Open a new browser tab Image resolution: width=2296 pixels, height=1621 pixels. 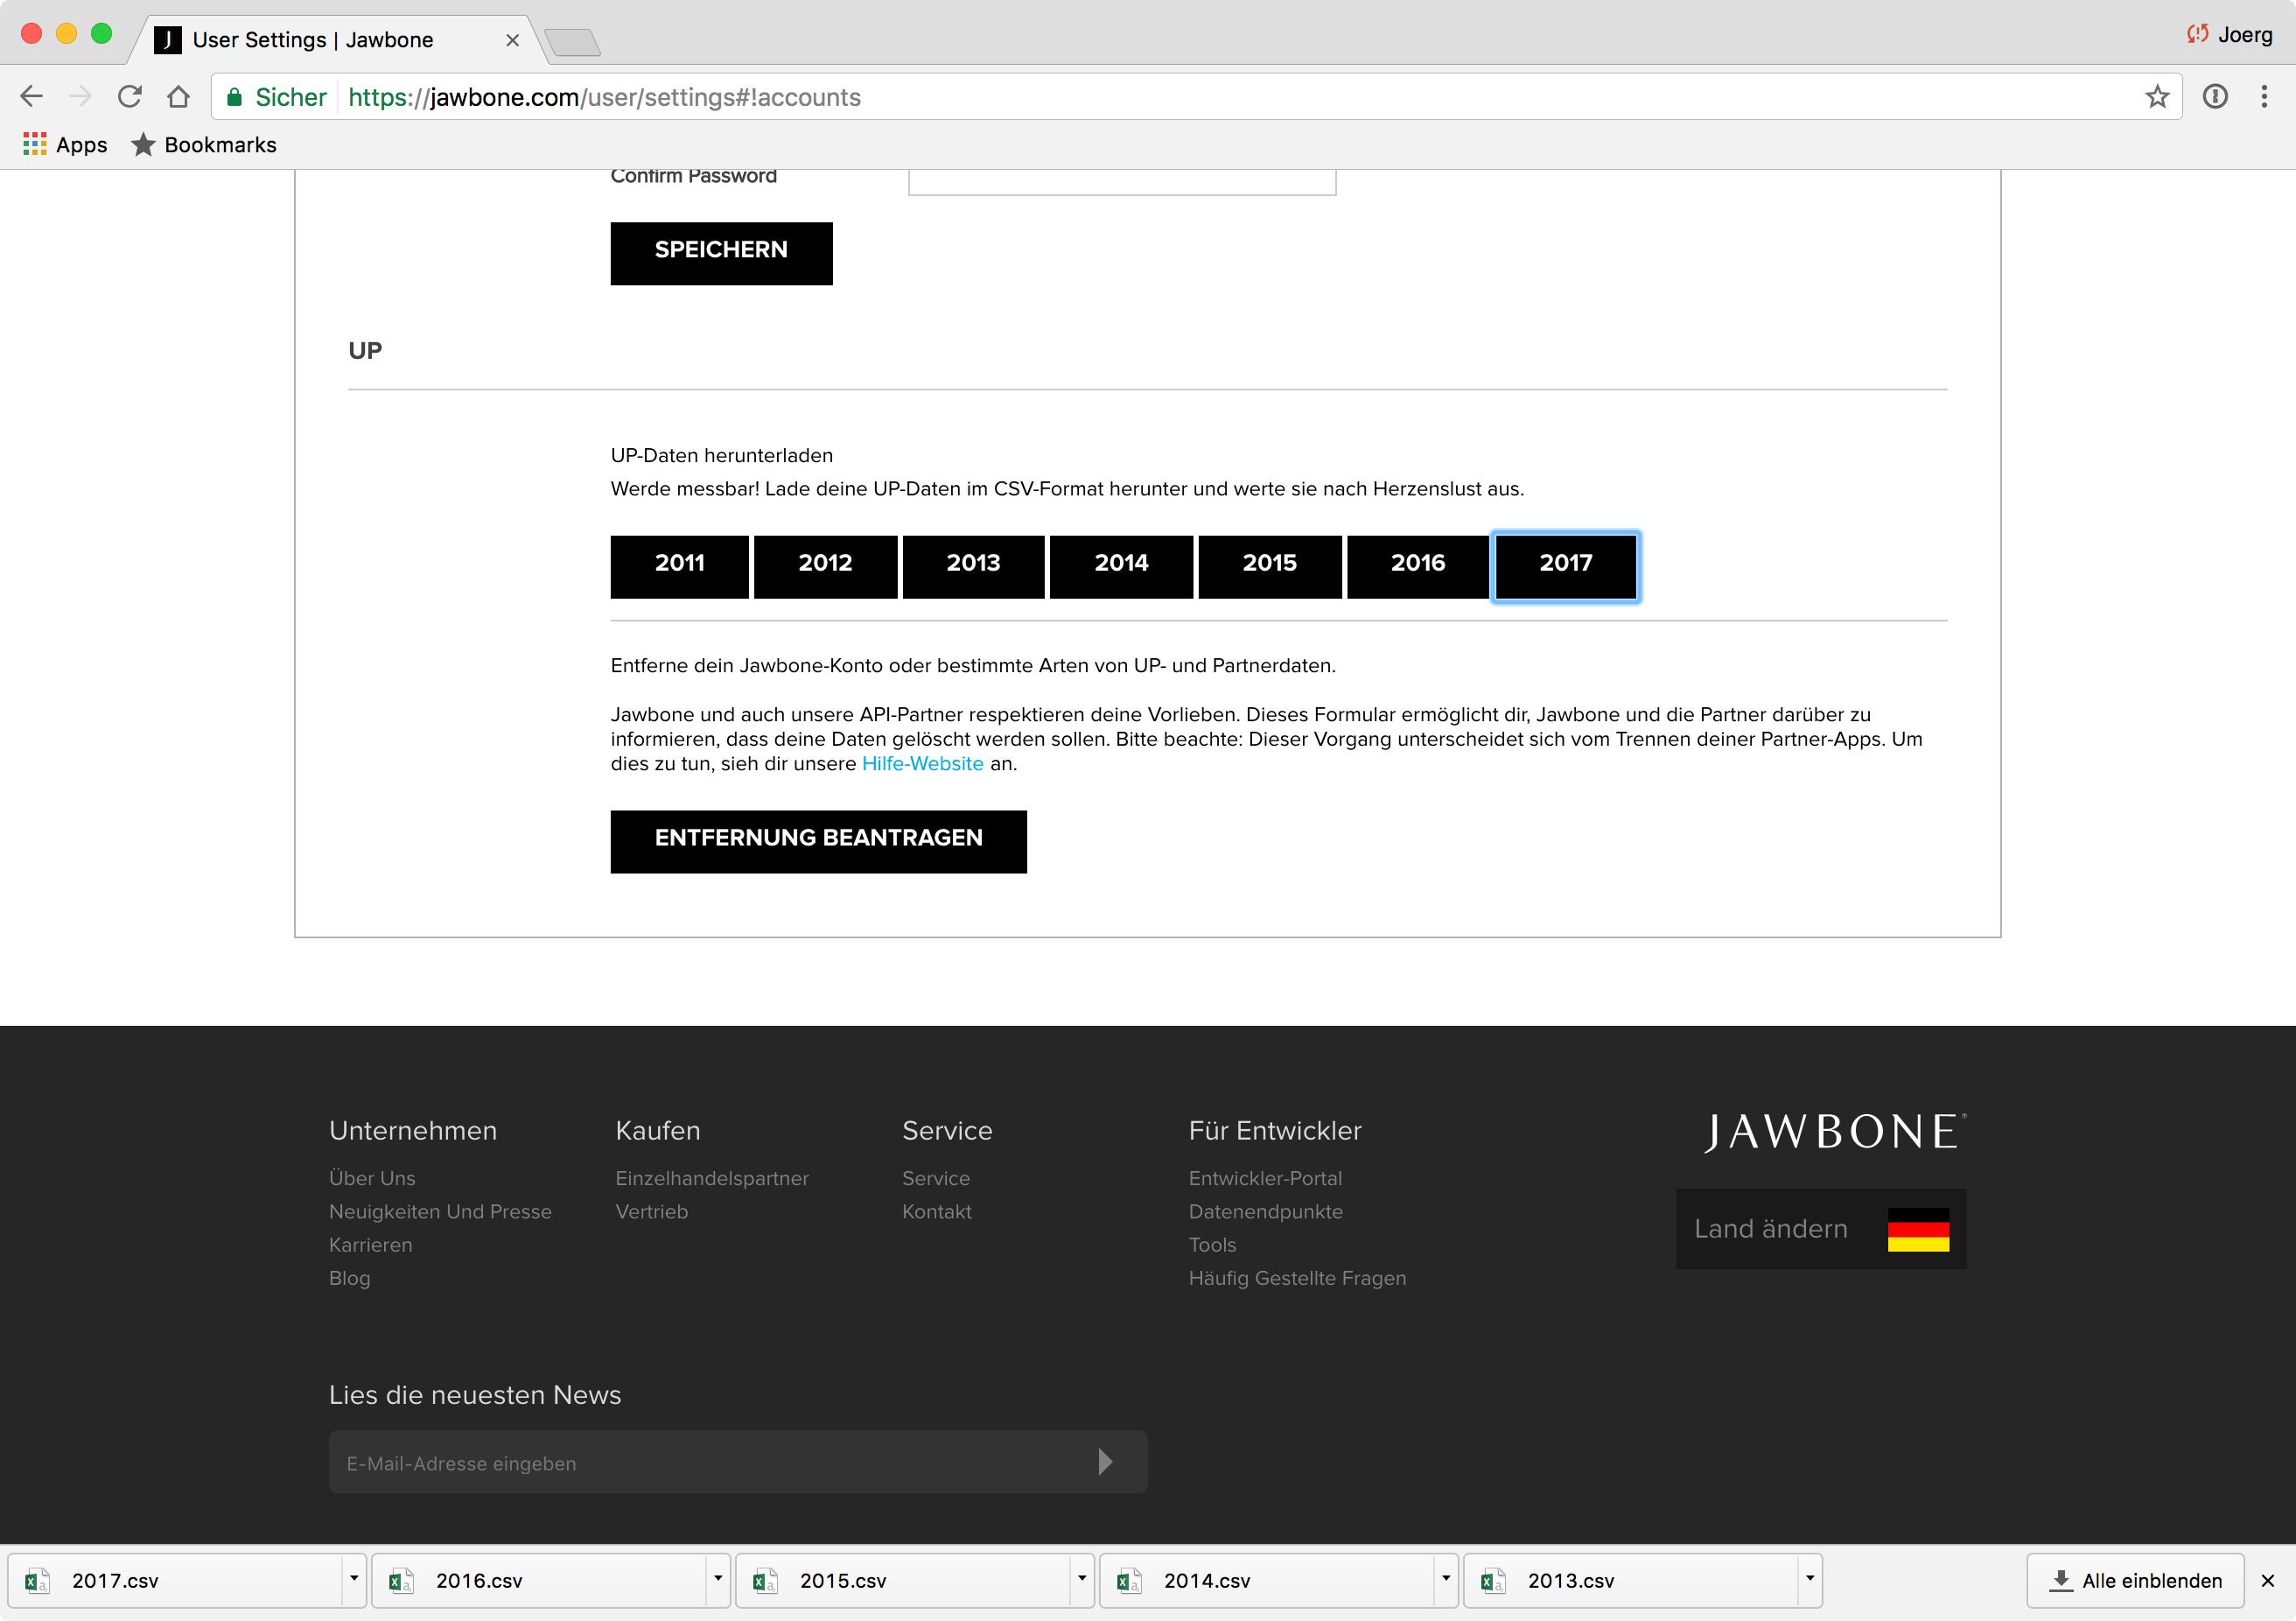click(573, 42)
